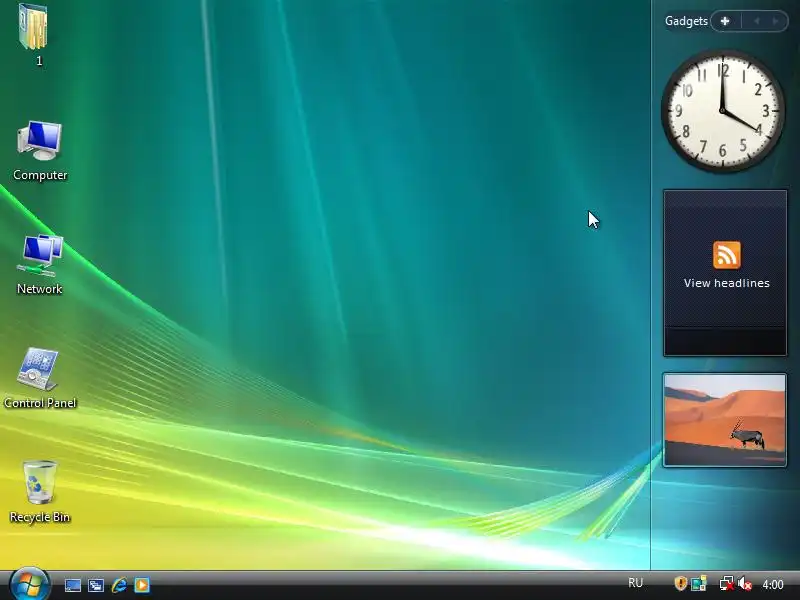Click the muted volume tray icon

click(744, 583)
